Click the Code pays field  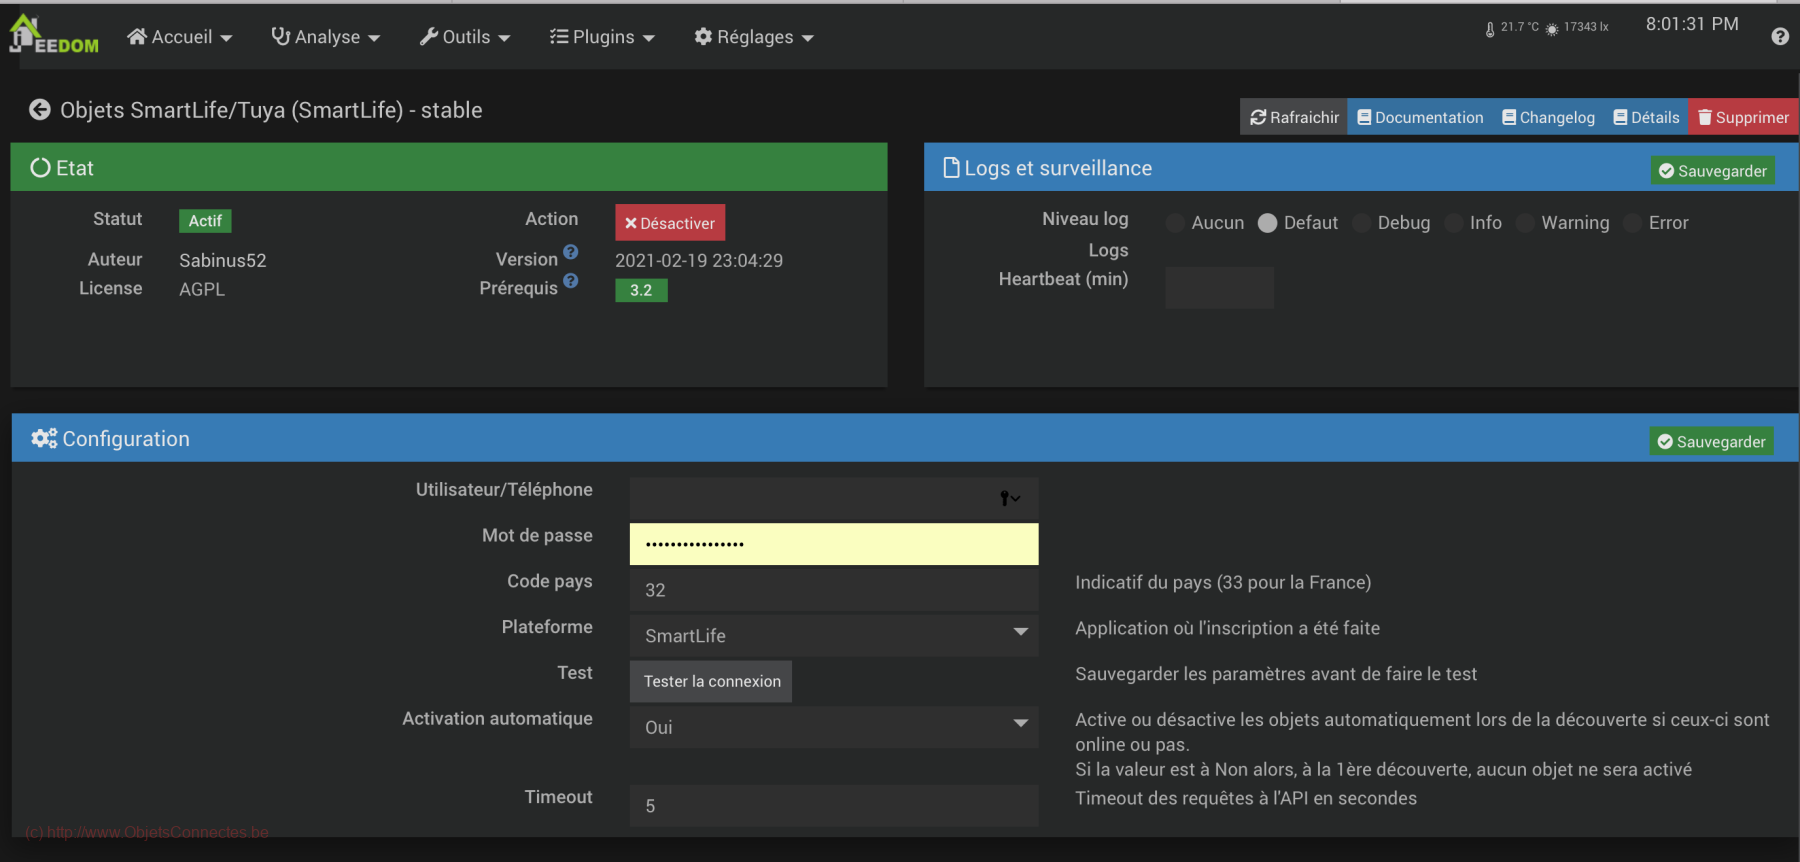(834, 590)
